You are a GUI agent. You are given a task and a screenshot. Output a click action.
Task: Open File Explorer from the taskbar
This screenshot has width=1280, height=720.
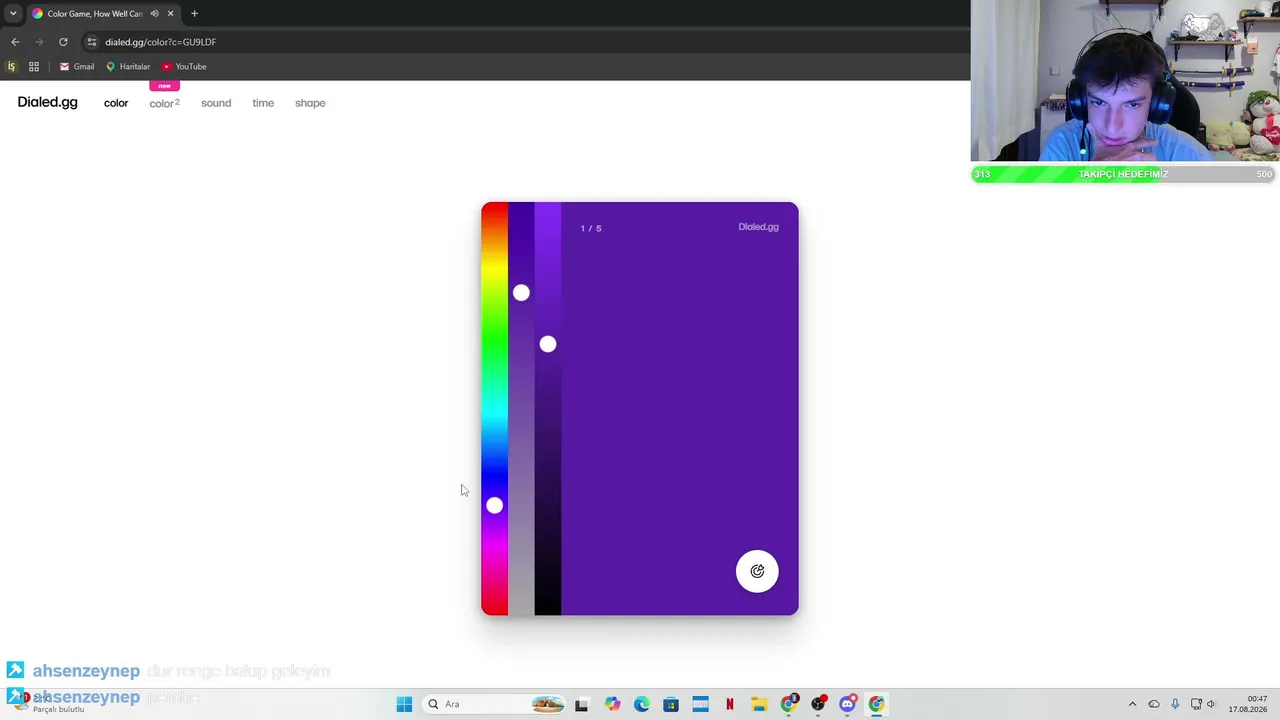pos(759,704)
